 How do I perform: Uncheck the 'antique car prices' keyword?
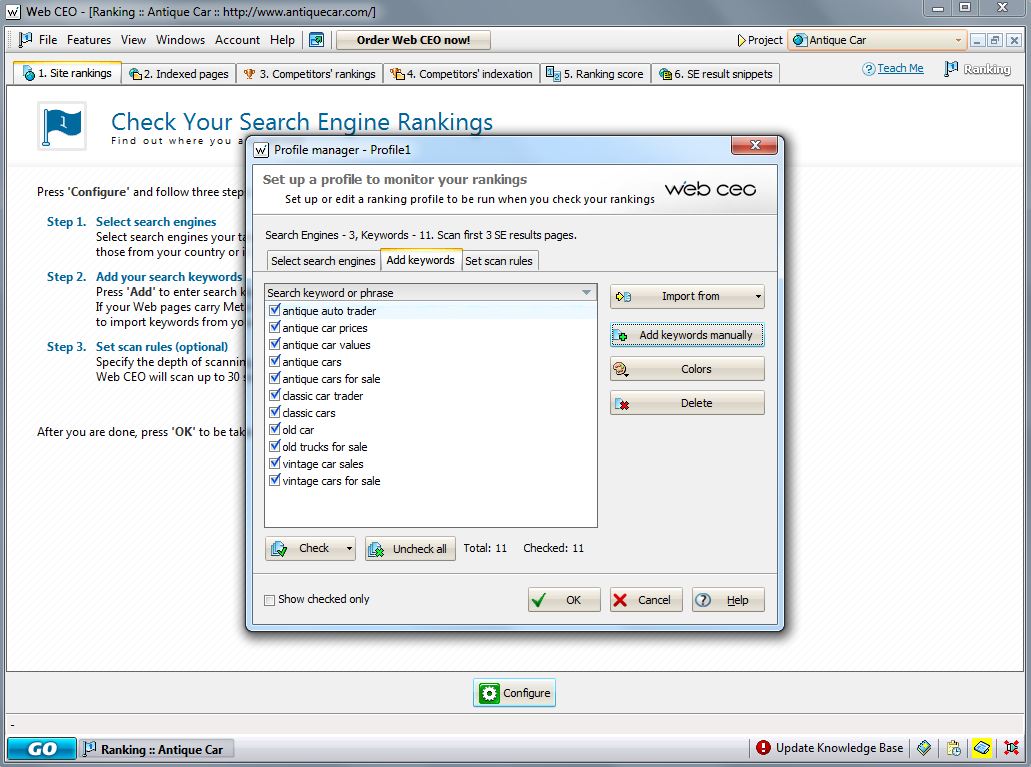pyautogui.click(x=275, y=327)
